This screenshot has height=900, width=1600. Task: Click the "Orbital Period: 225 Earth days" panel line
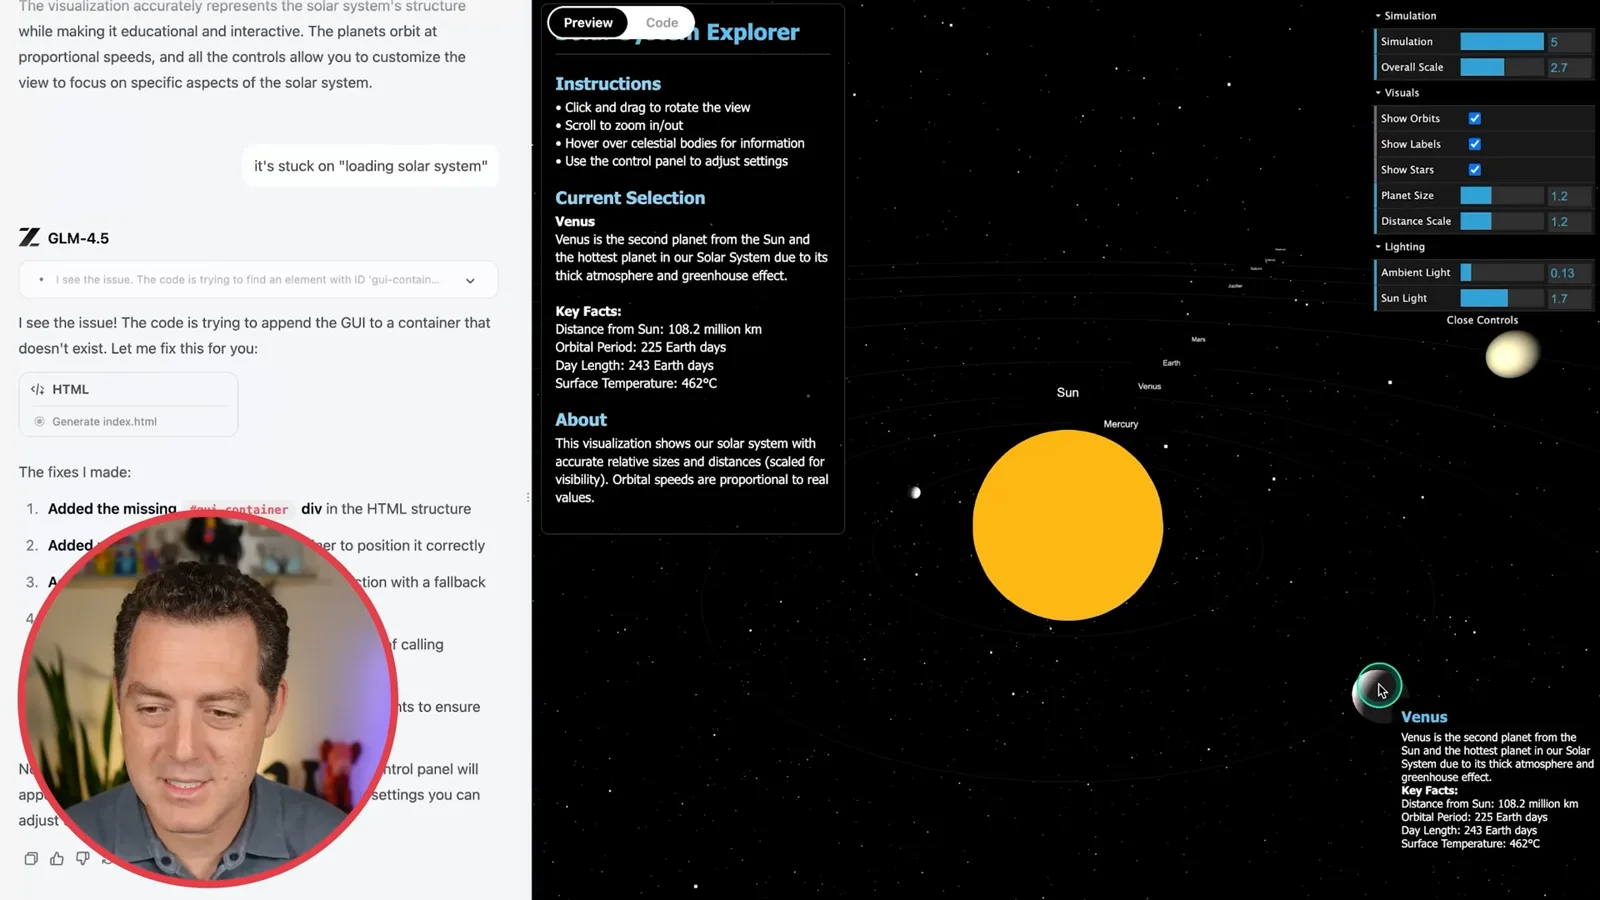(x=640, y=347)
